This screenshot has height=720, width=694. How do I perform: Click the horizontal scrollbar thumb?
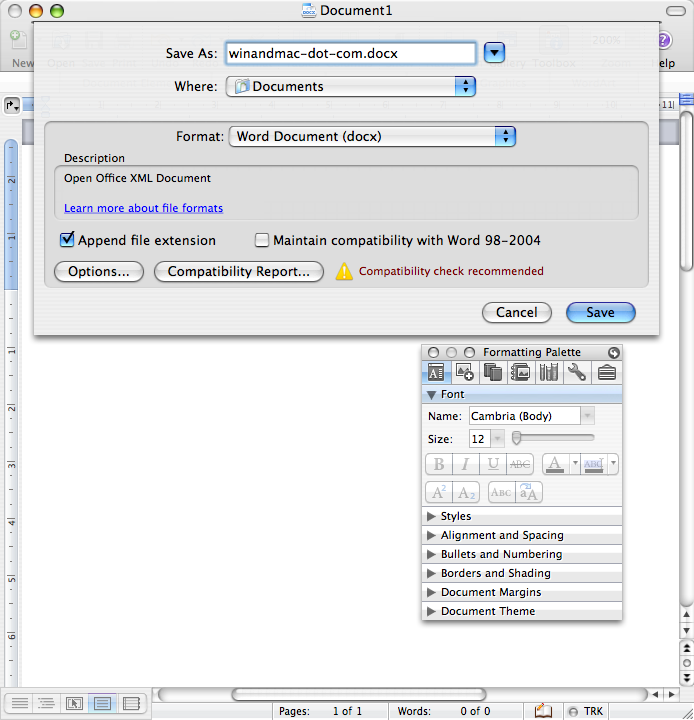tap(359, 694)
